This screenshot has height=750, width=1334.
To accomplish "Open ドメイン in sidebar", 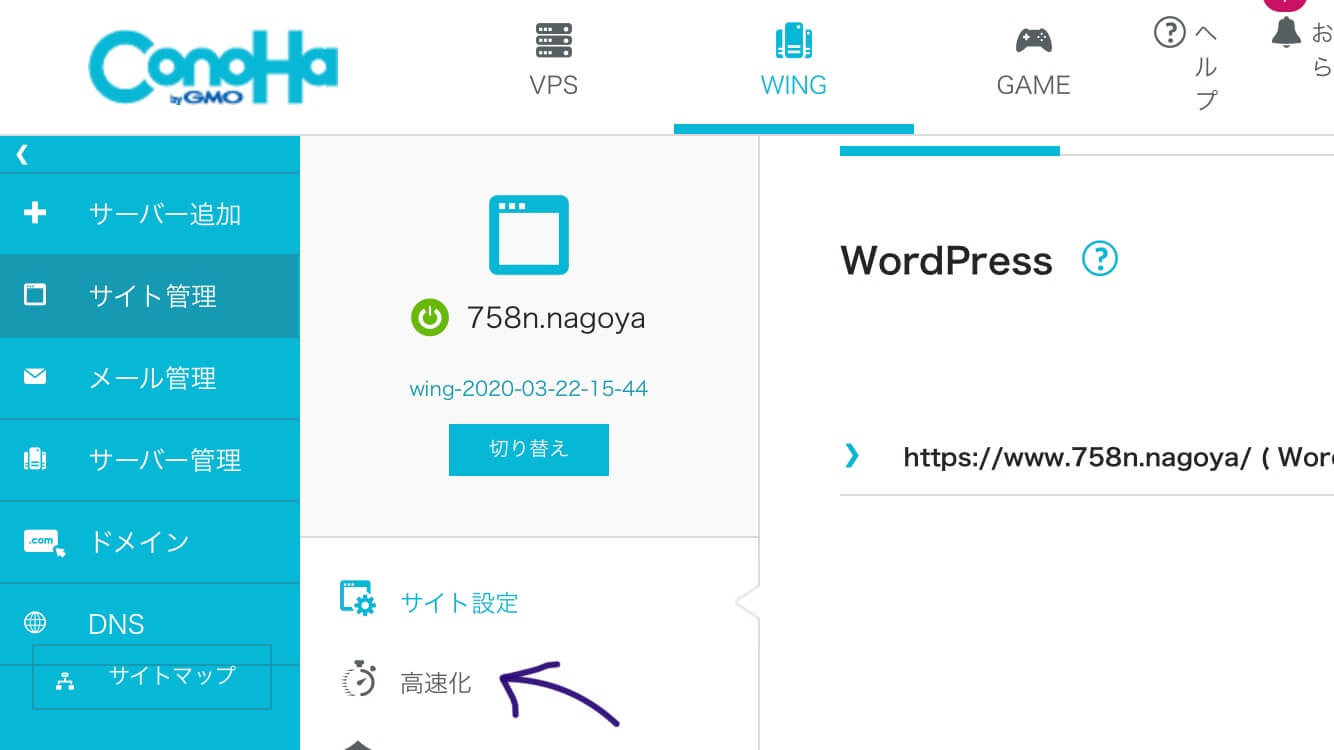I will click(150, 542).
